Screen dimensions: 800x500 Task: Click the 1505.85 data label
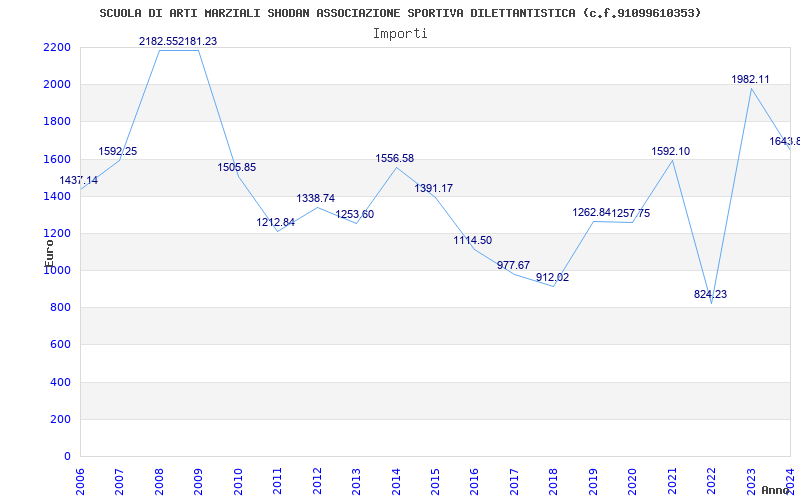pos(237,167)
